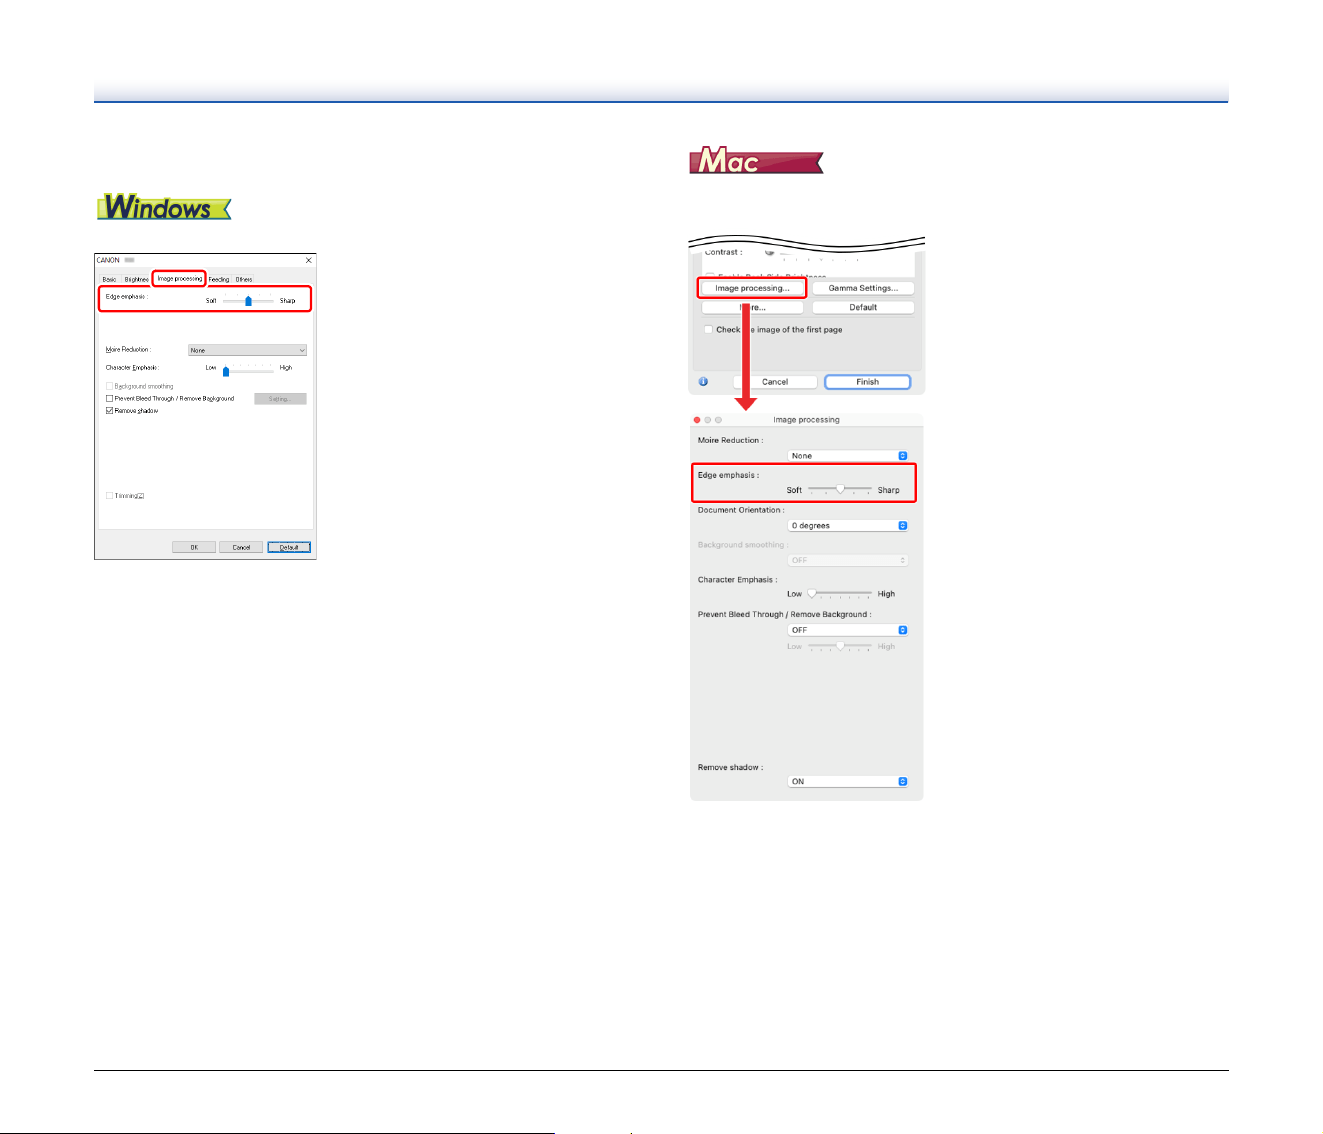Open Moire Reduction dropdown in Windows dialog

tap(247, 350)
